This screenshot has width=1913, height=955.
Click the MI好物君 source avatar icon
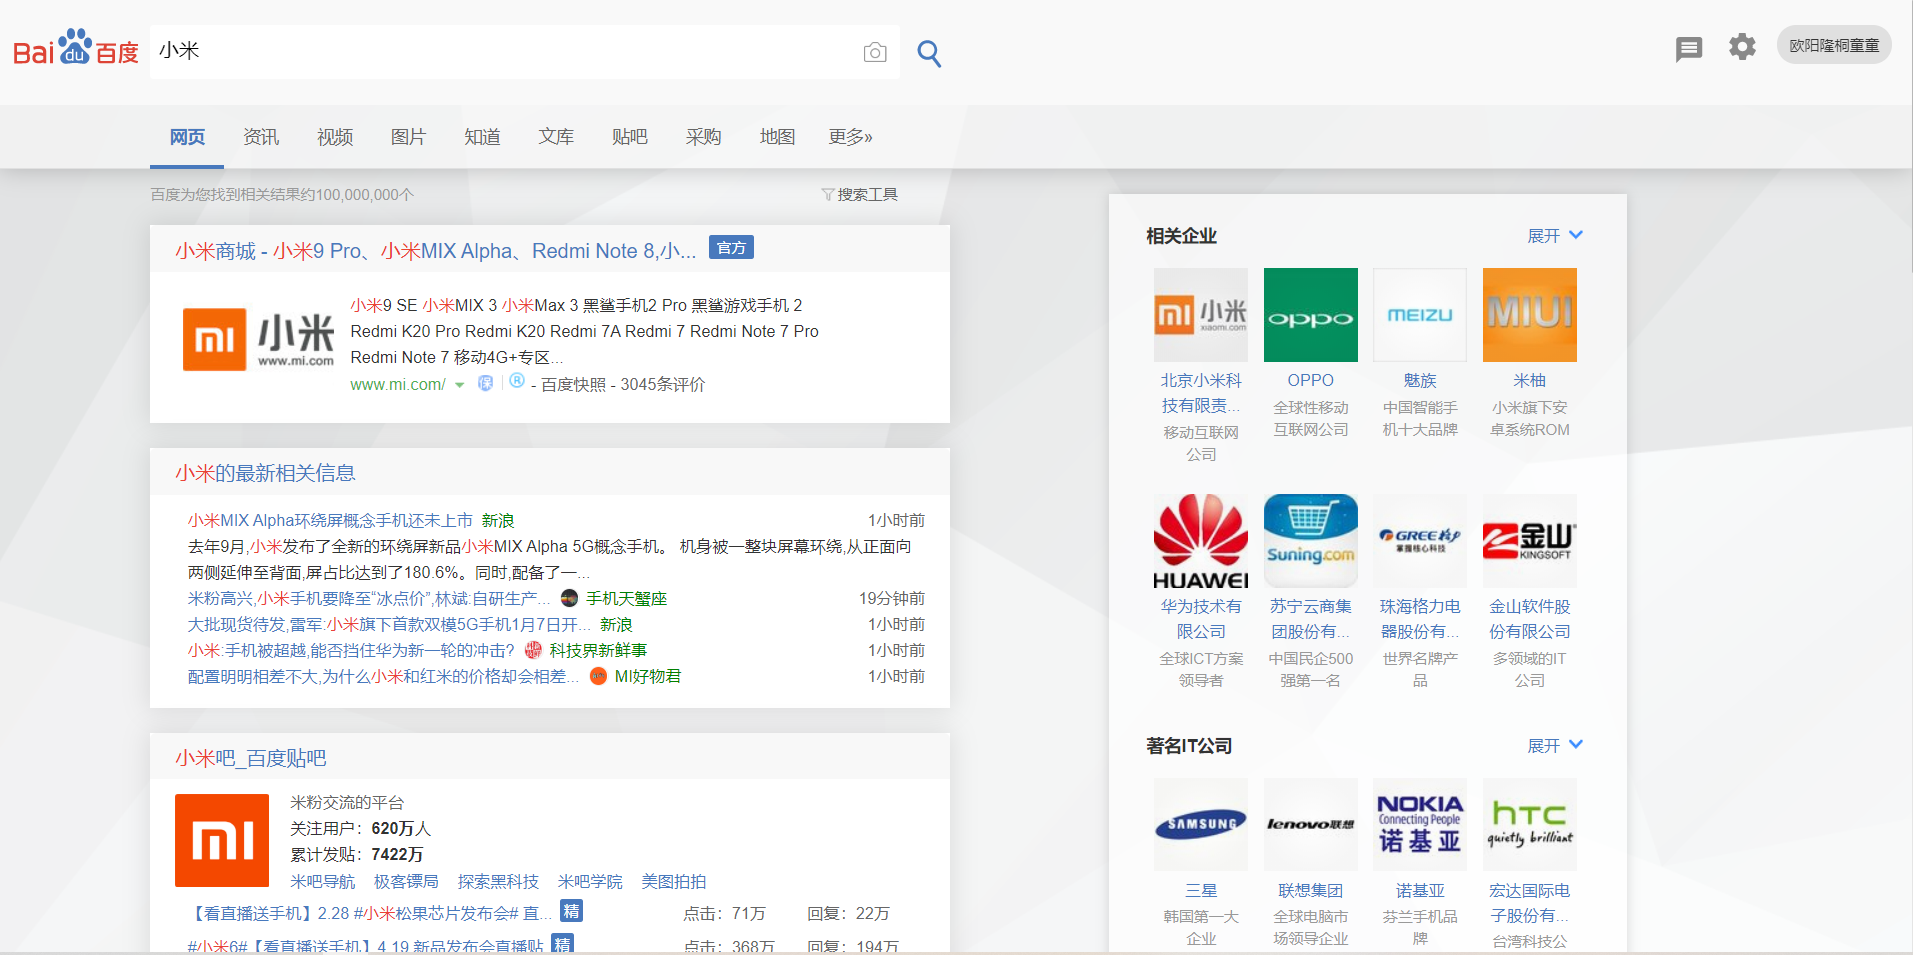pyautogui.click(x=599, y=676)
